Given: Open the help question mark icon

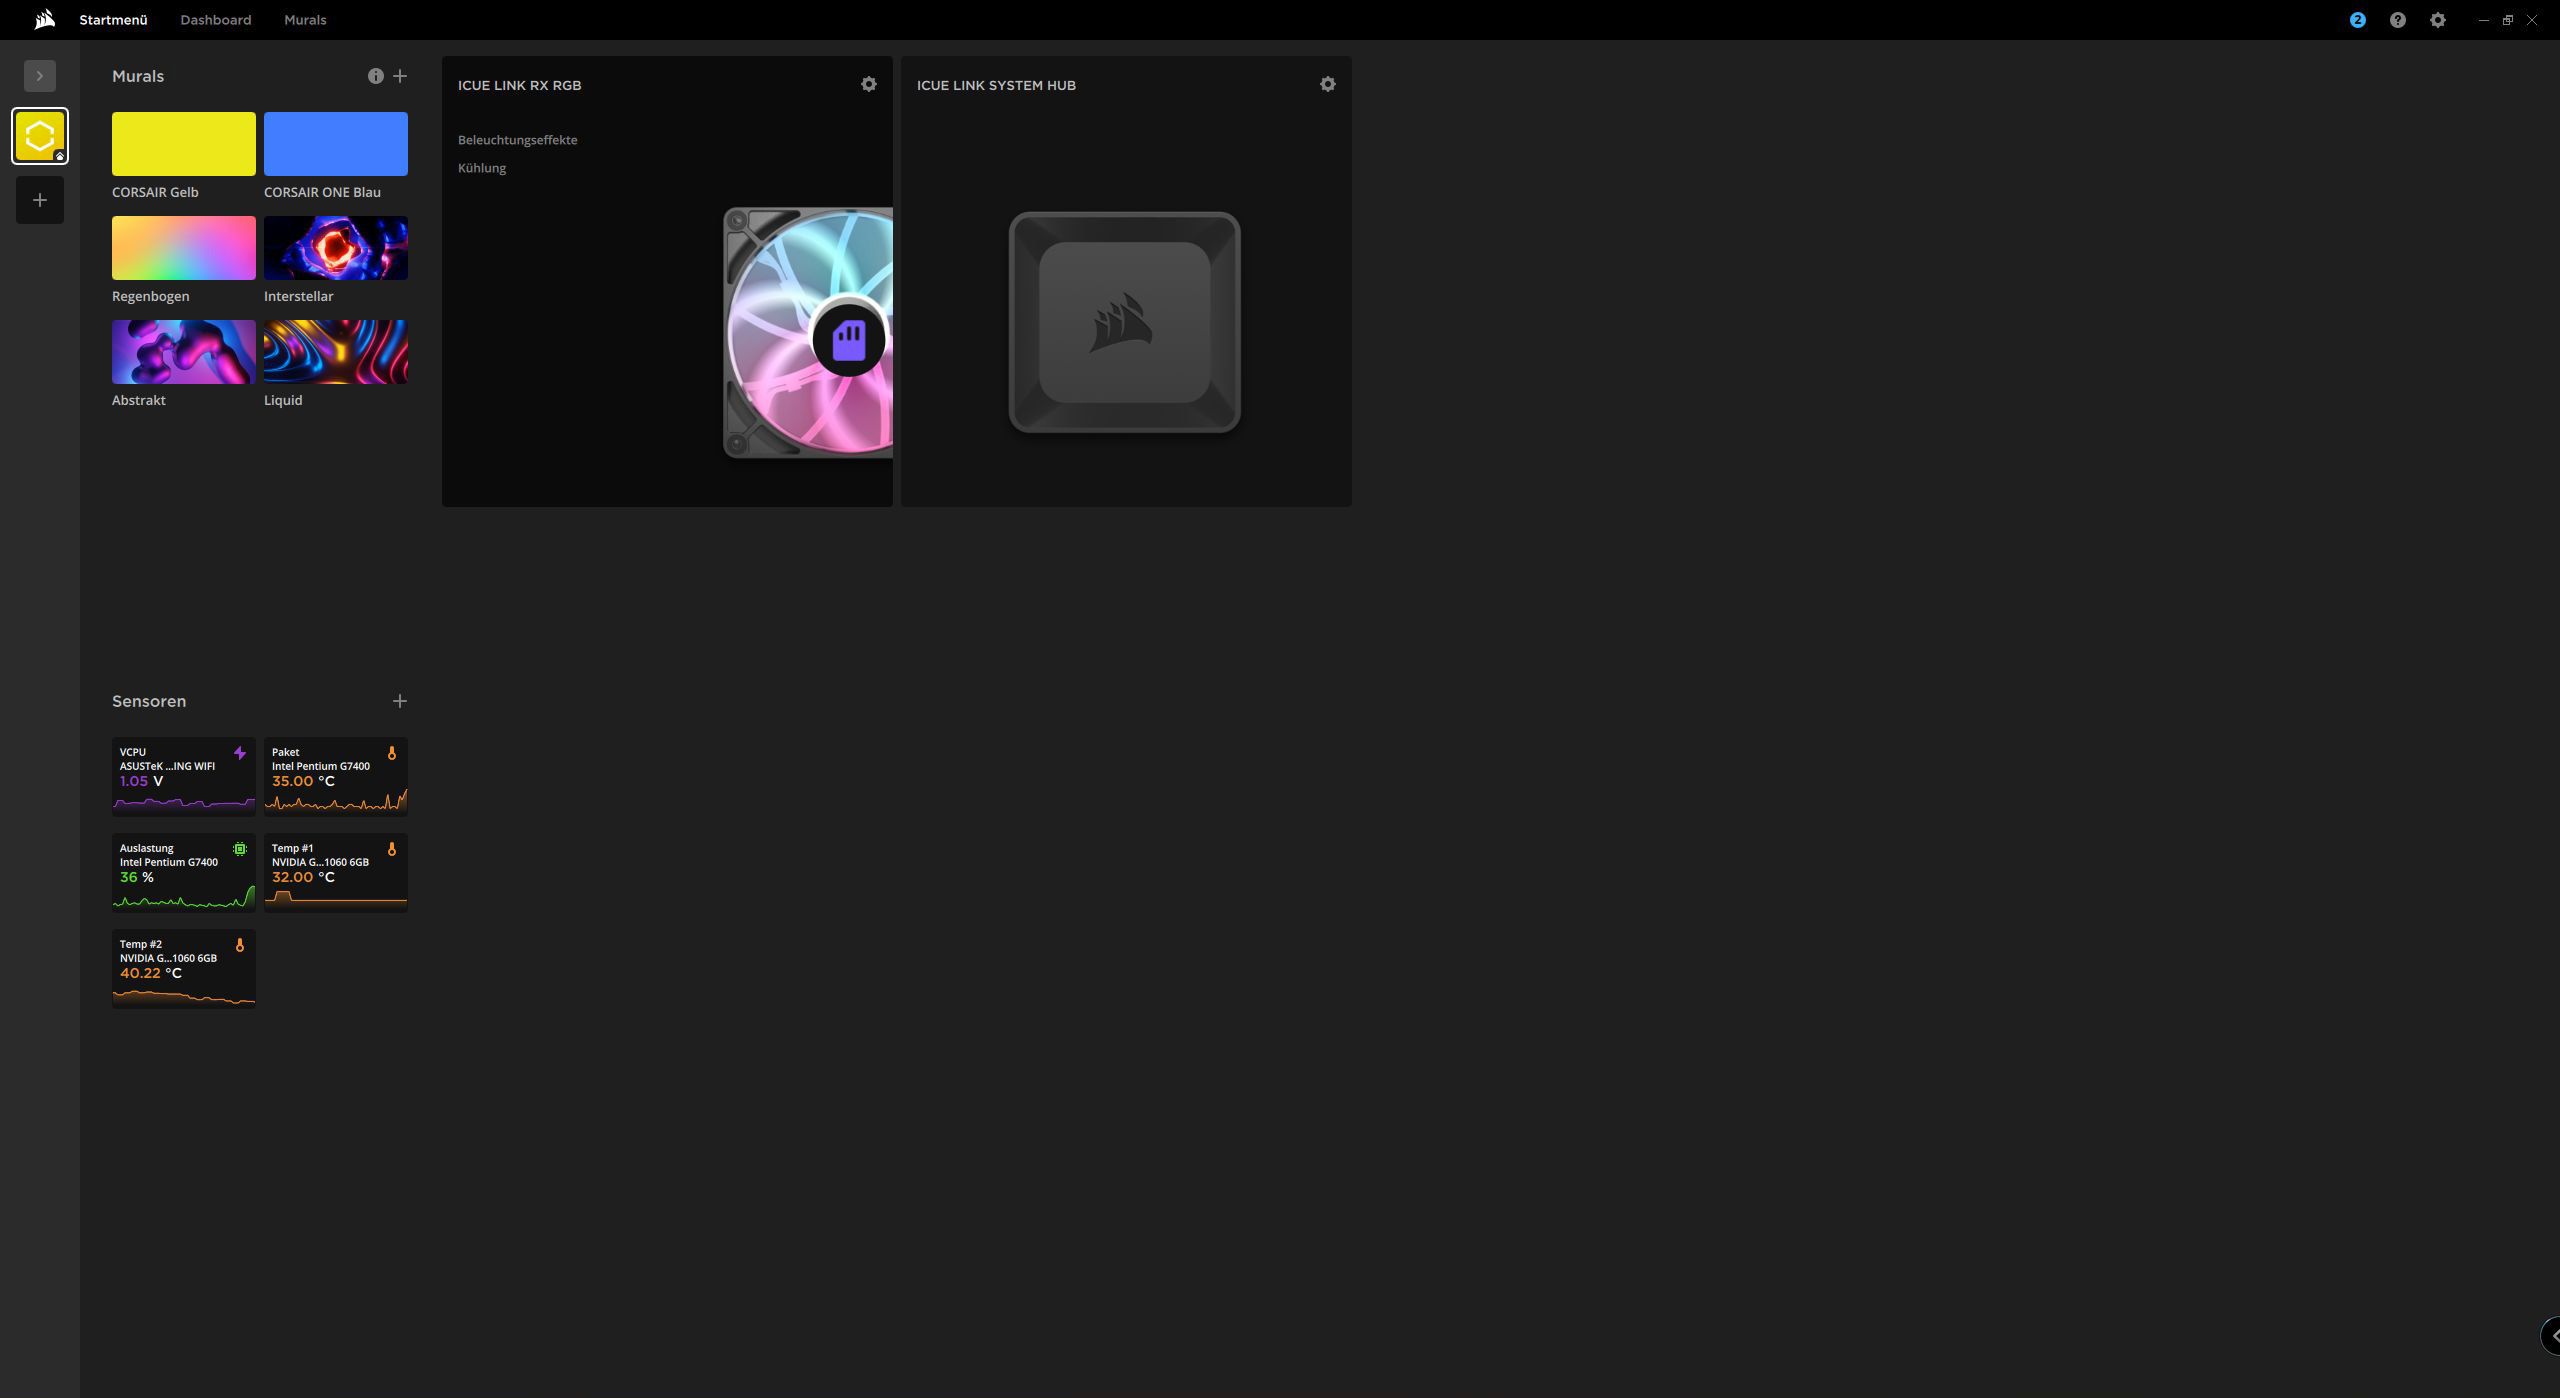Looking at the screenshot, I should click(x=2397, y=20).
